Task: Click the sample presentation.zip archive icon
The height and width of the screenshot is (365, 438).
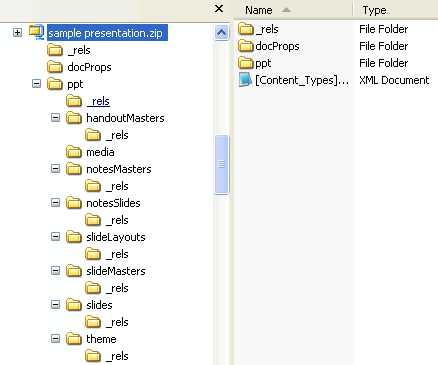Action: [x=36, y=32]
